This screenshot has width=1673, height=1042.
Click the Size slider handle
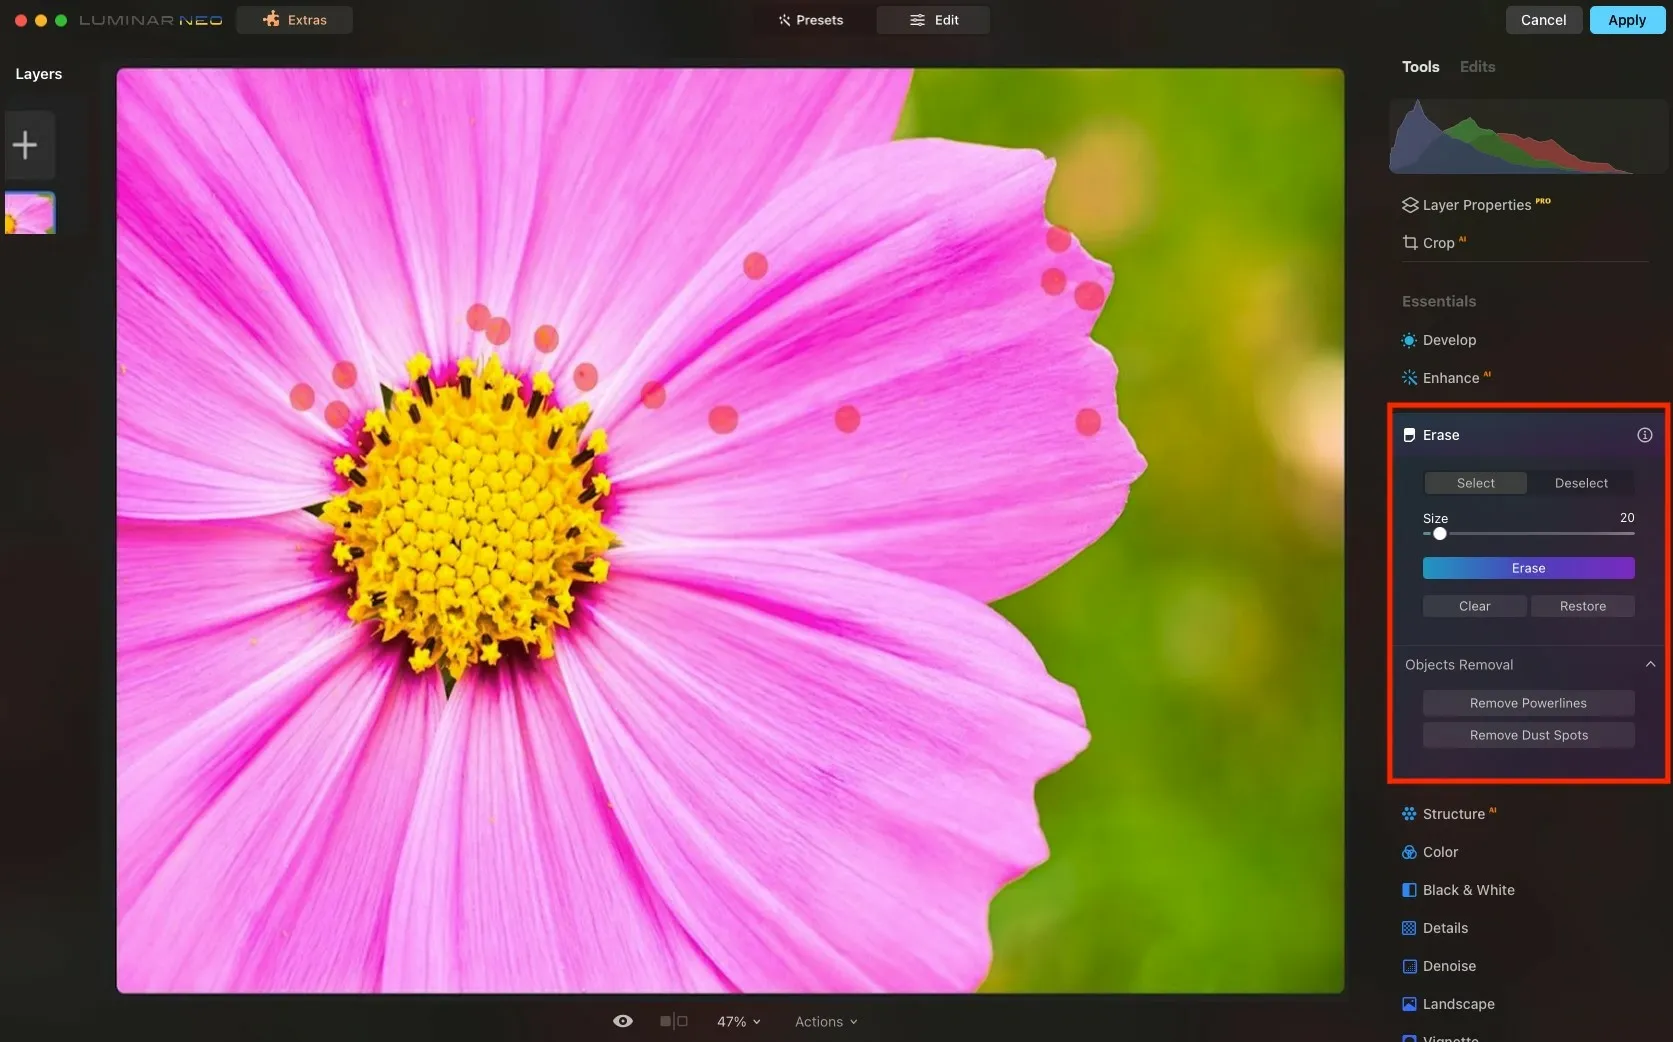click(1439, 534)
